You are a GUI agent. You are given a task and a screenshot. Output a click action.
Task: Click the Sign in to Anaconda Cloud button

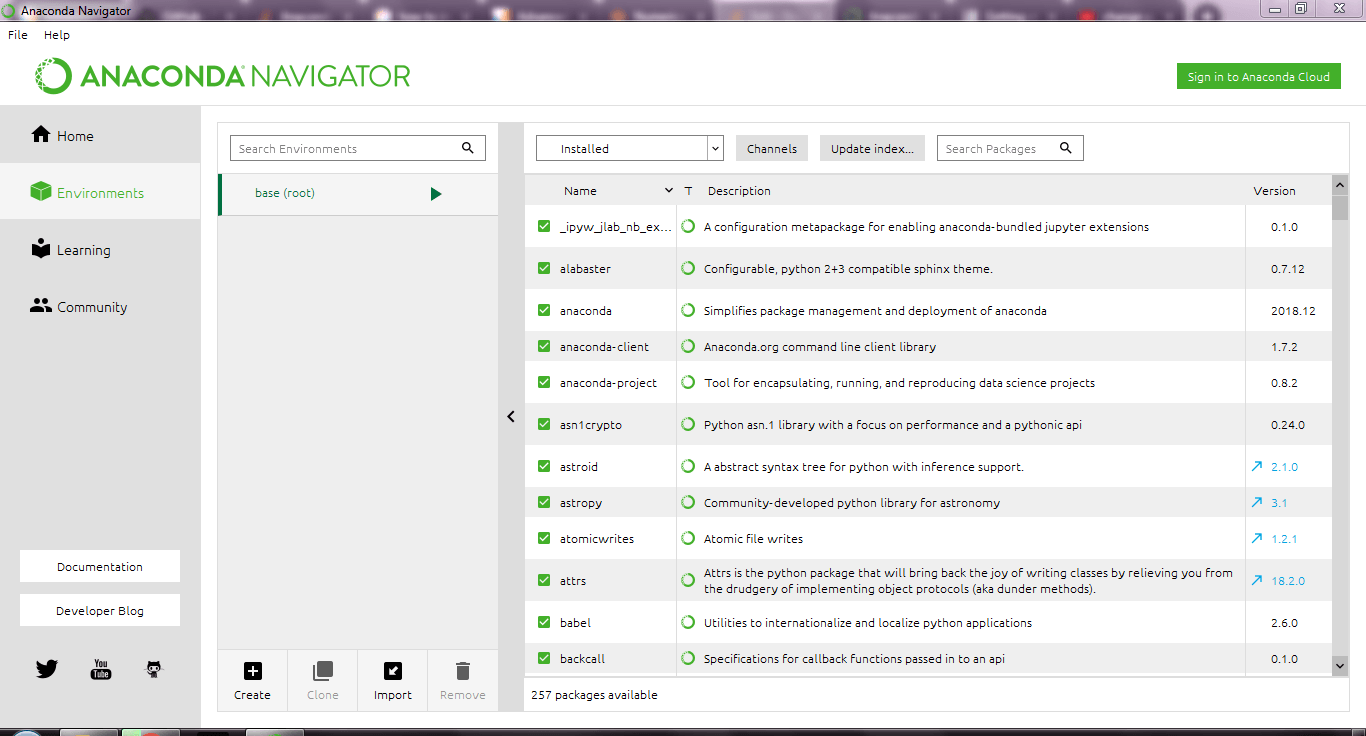[1258, 77]
